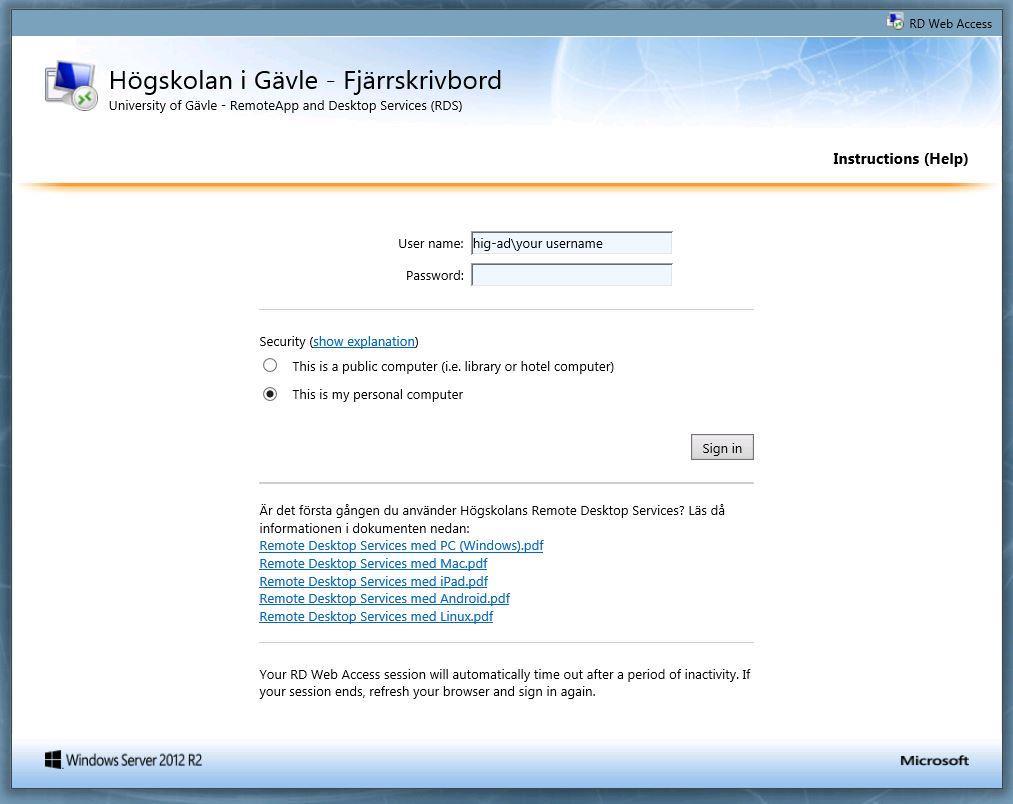Viewport: 1013px width, 804px height.
Task: Click the Microsoft logo in footer
Action: pyautogui.click(x=934, y=761)
